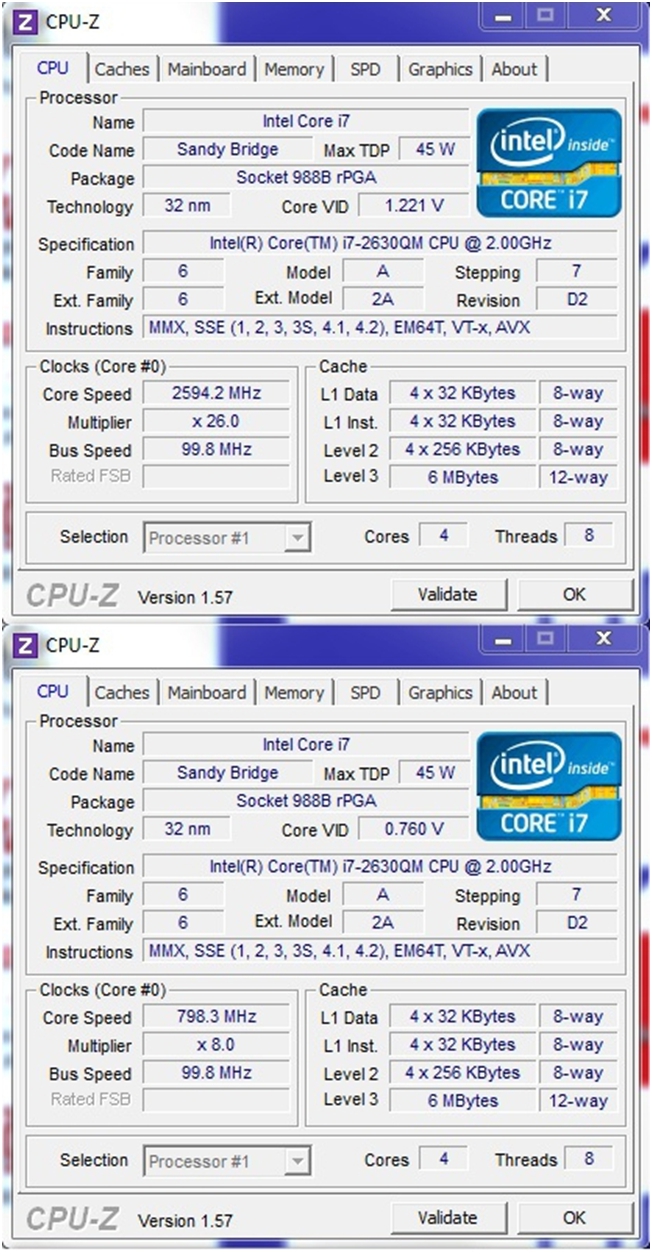This screenshot has height=1254, width=652.
Task: Click OK button in upper window
Action: click(574, 594)
